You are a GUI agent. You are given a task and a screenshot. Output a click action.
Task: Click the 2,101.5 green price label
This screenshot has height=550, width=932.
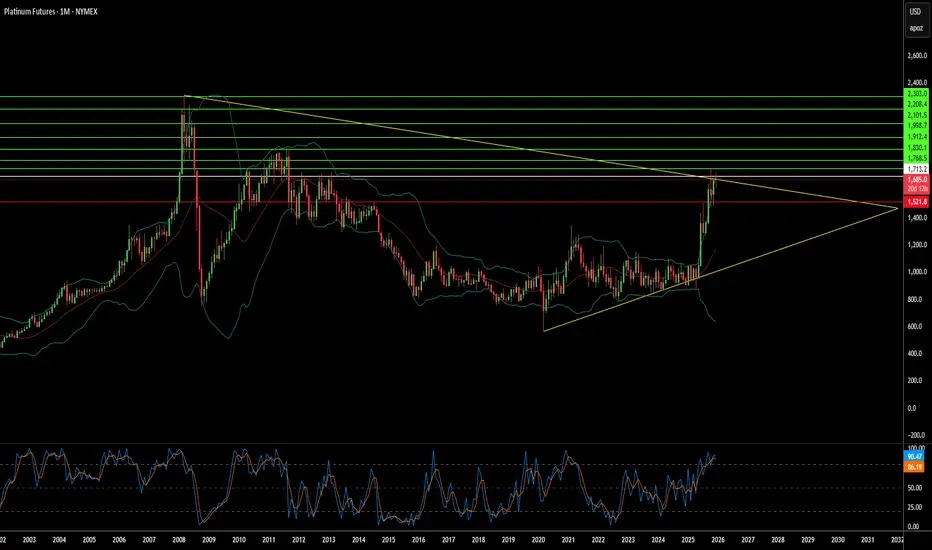[916, 115]
